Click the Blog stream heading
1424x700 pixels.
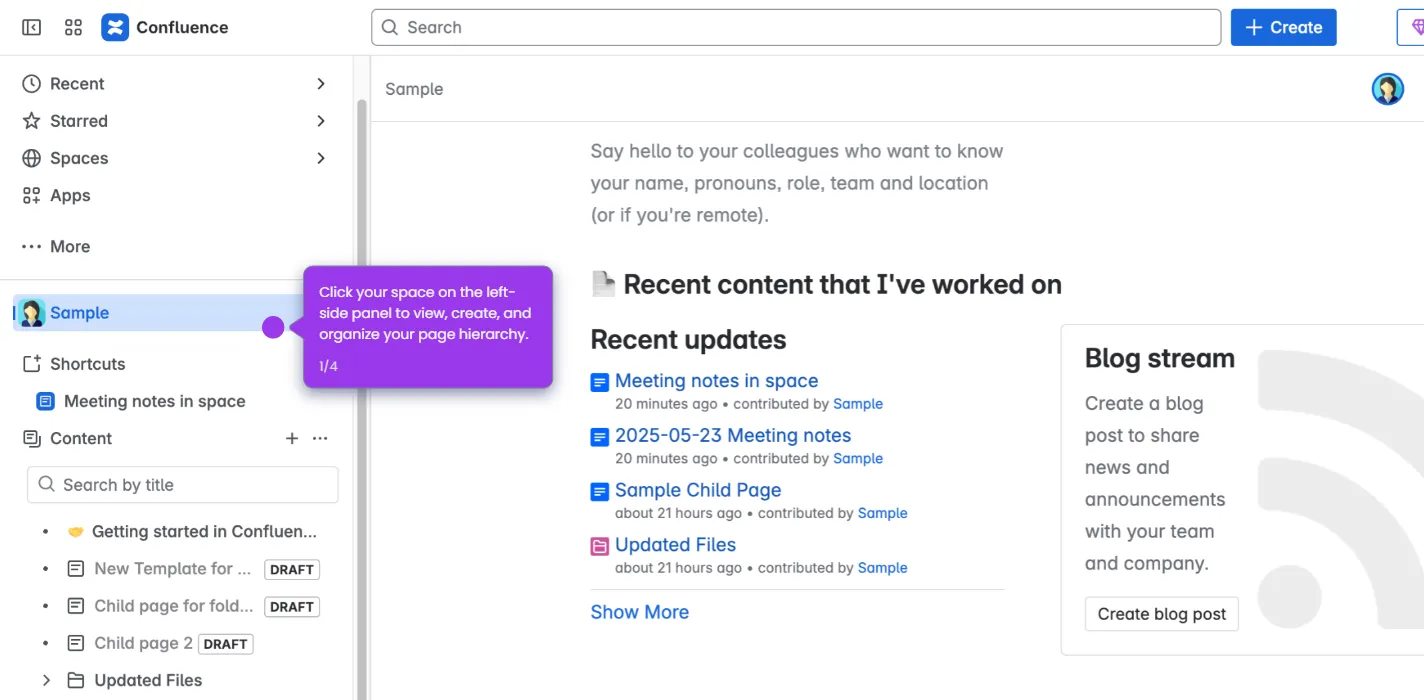pos(1160,358)
